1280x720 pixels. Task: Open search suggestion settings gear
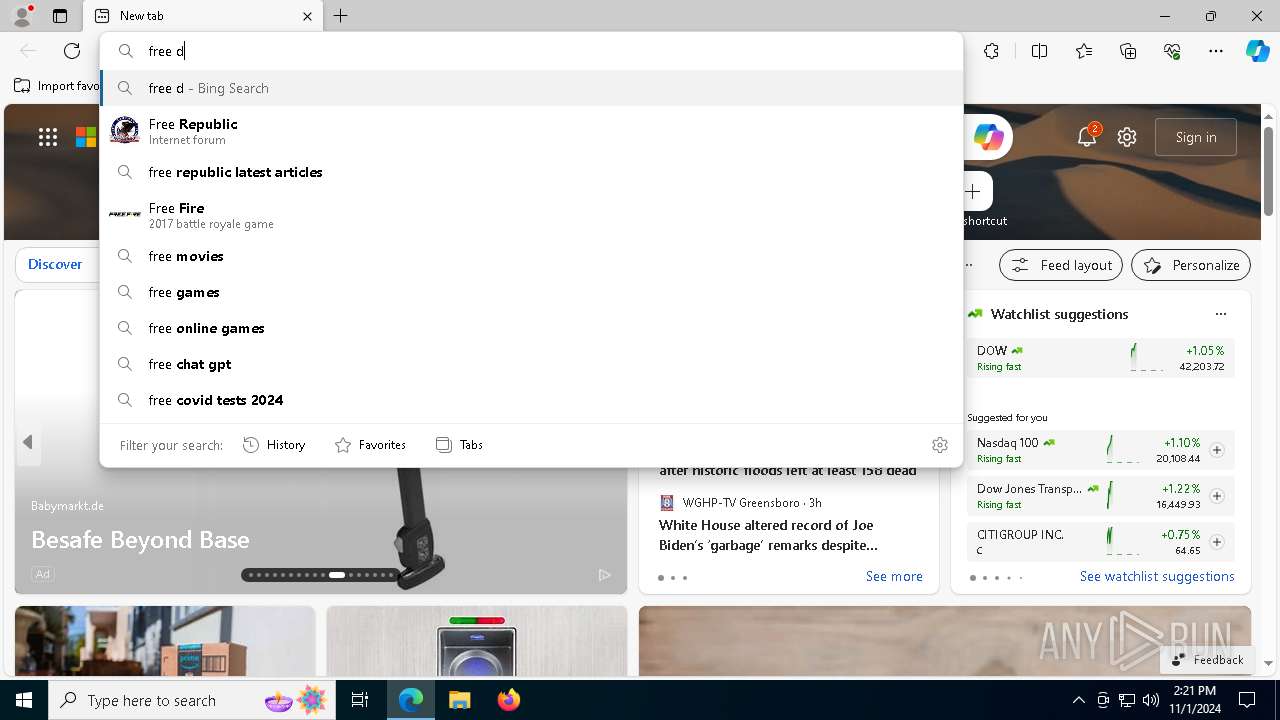pyautogui.click(x=940, y=445)
